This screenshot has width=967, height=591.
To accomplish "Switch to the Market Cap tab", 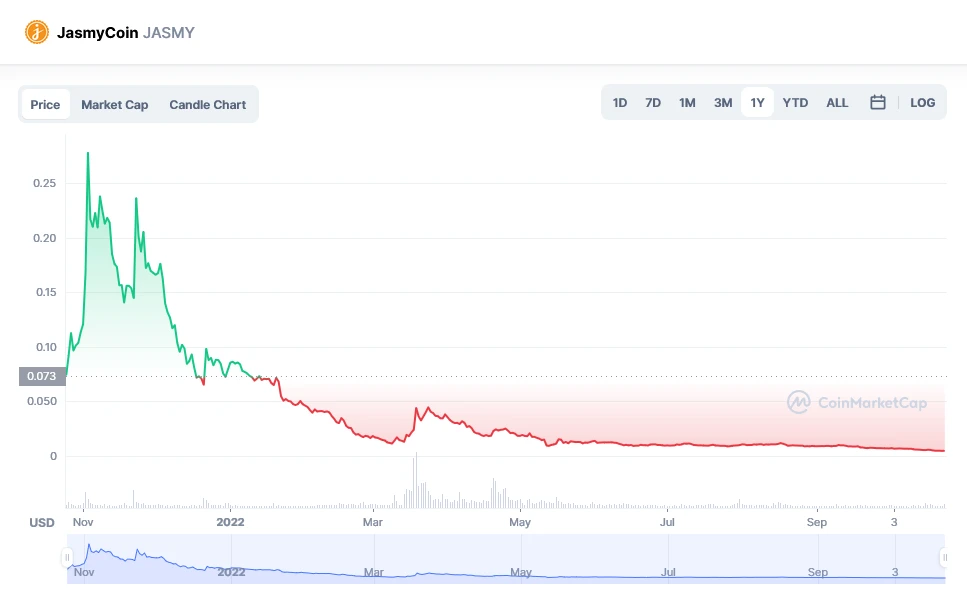I will [x=115, y=104].
